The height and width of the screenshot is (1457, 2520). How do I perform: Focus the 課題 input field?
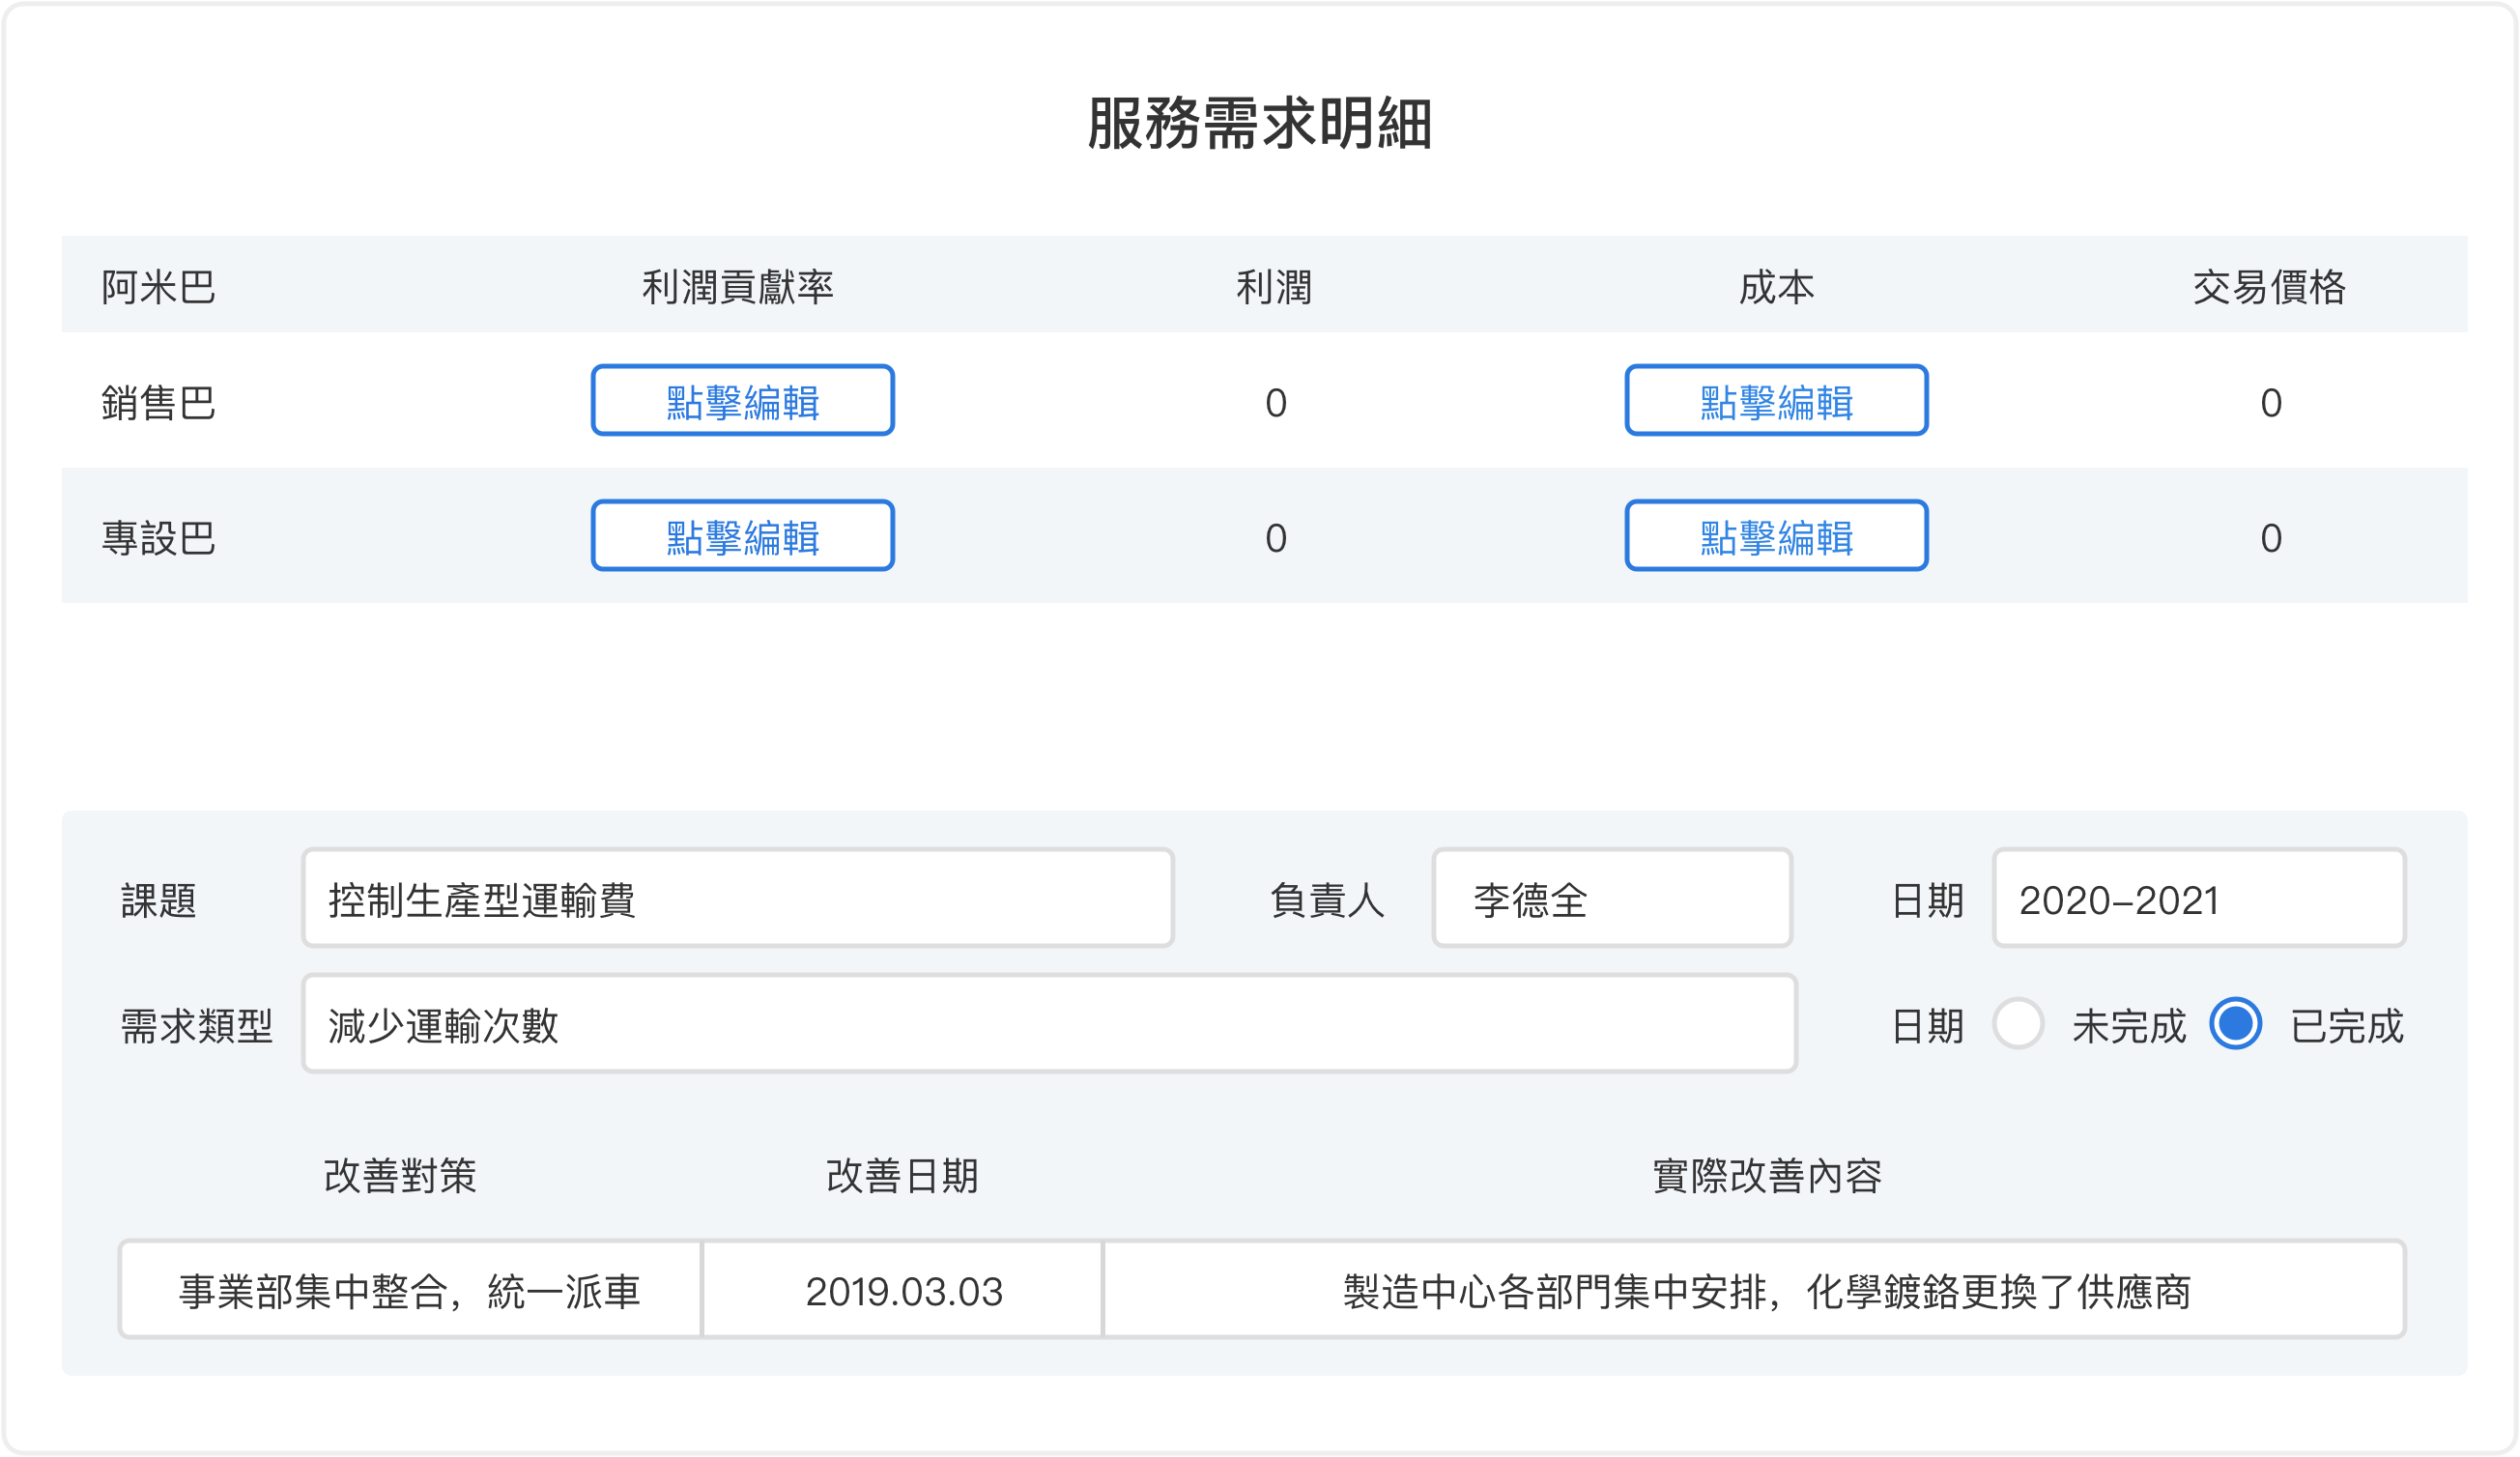pos(738,898)
